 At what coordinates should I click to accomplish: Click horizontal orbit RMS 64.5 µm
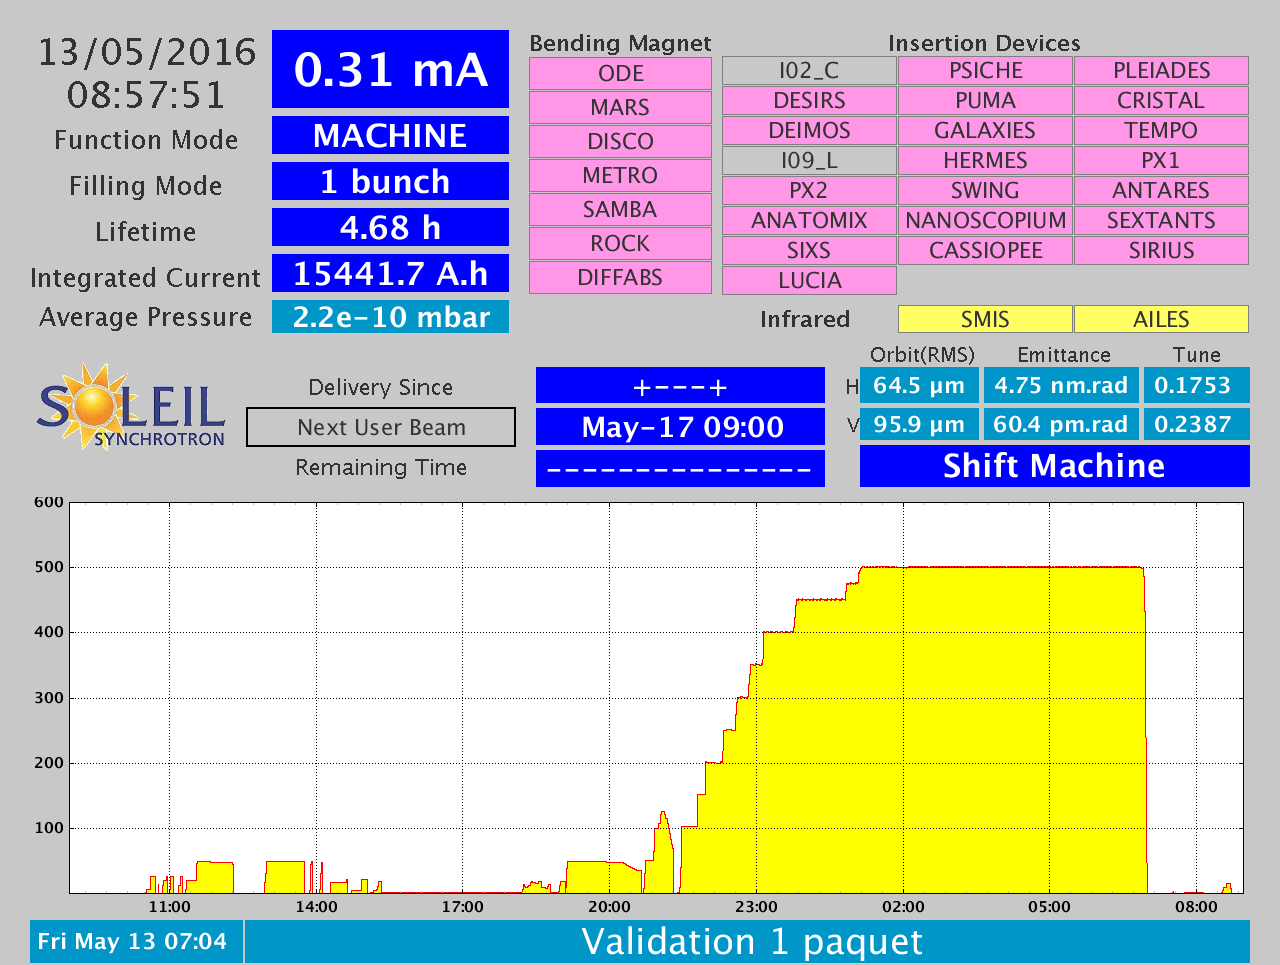pyautogui.click(x=919, y=385)
